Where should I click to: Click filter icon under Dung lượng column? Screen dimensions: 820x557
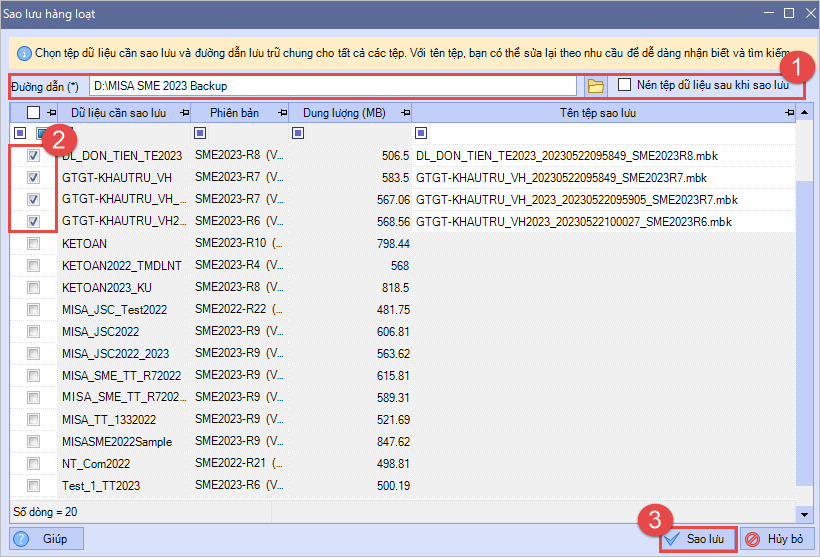point(298,133)
